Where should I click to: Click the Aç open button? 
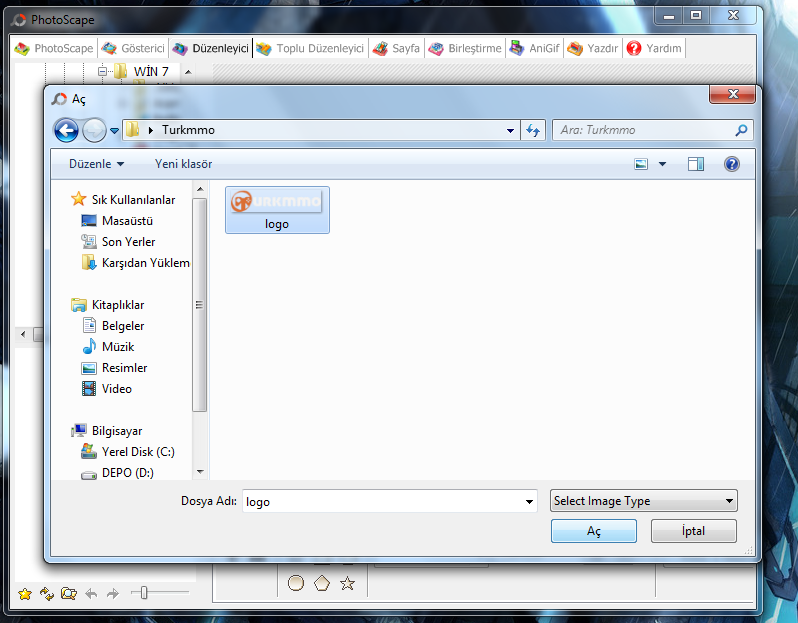point(593,531)
